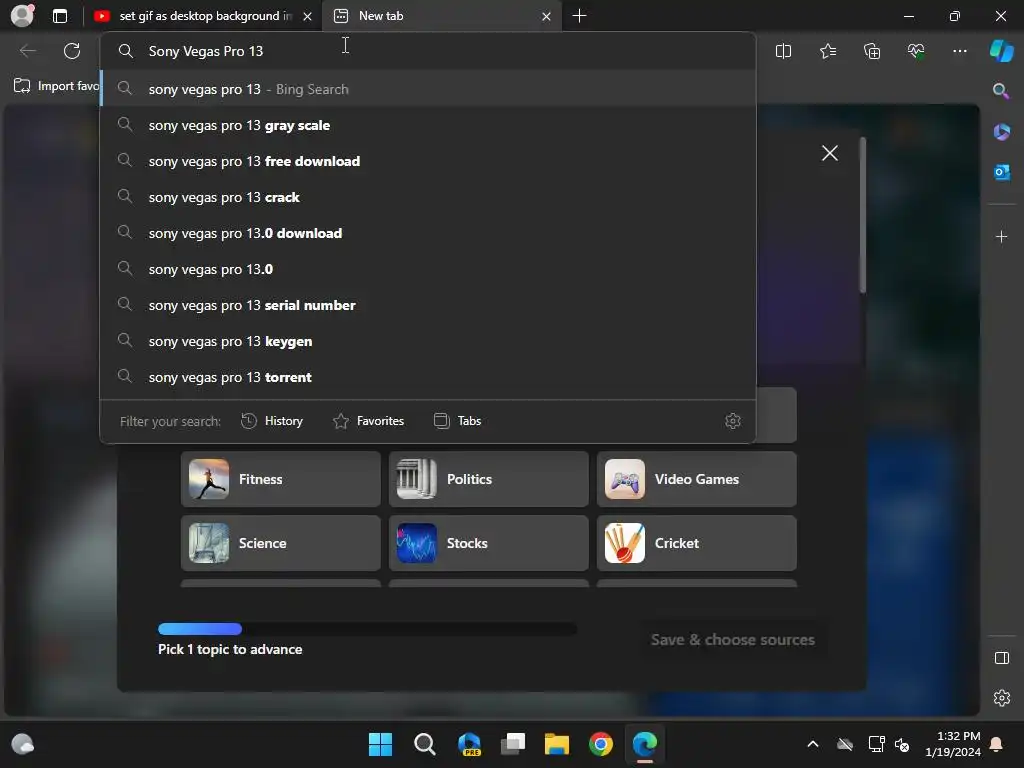Refresh the current page
Screen dimensions: 1024x768
pos(72,51)
